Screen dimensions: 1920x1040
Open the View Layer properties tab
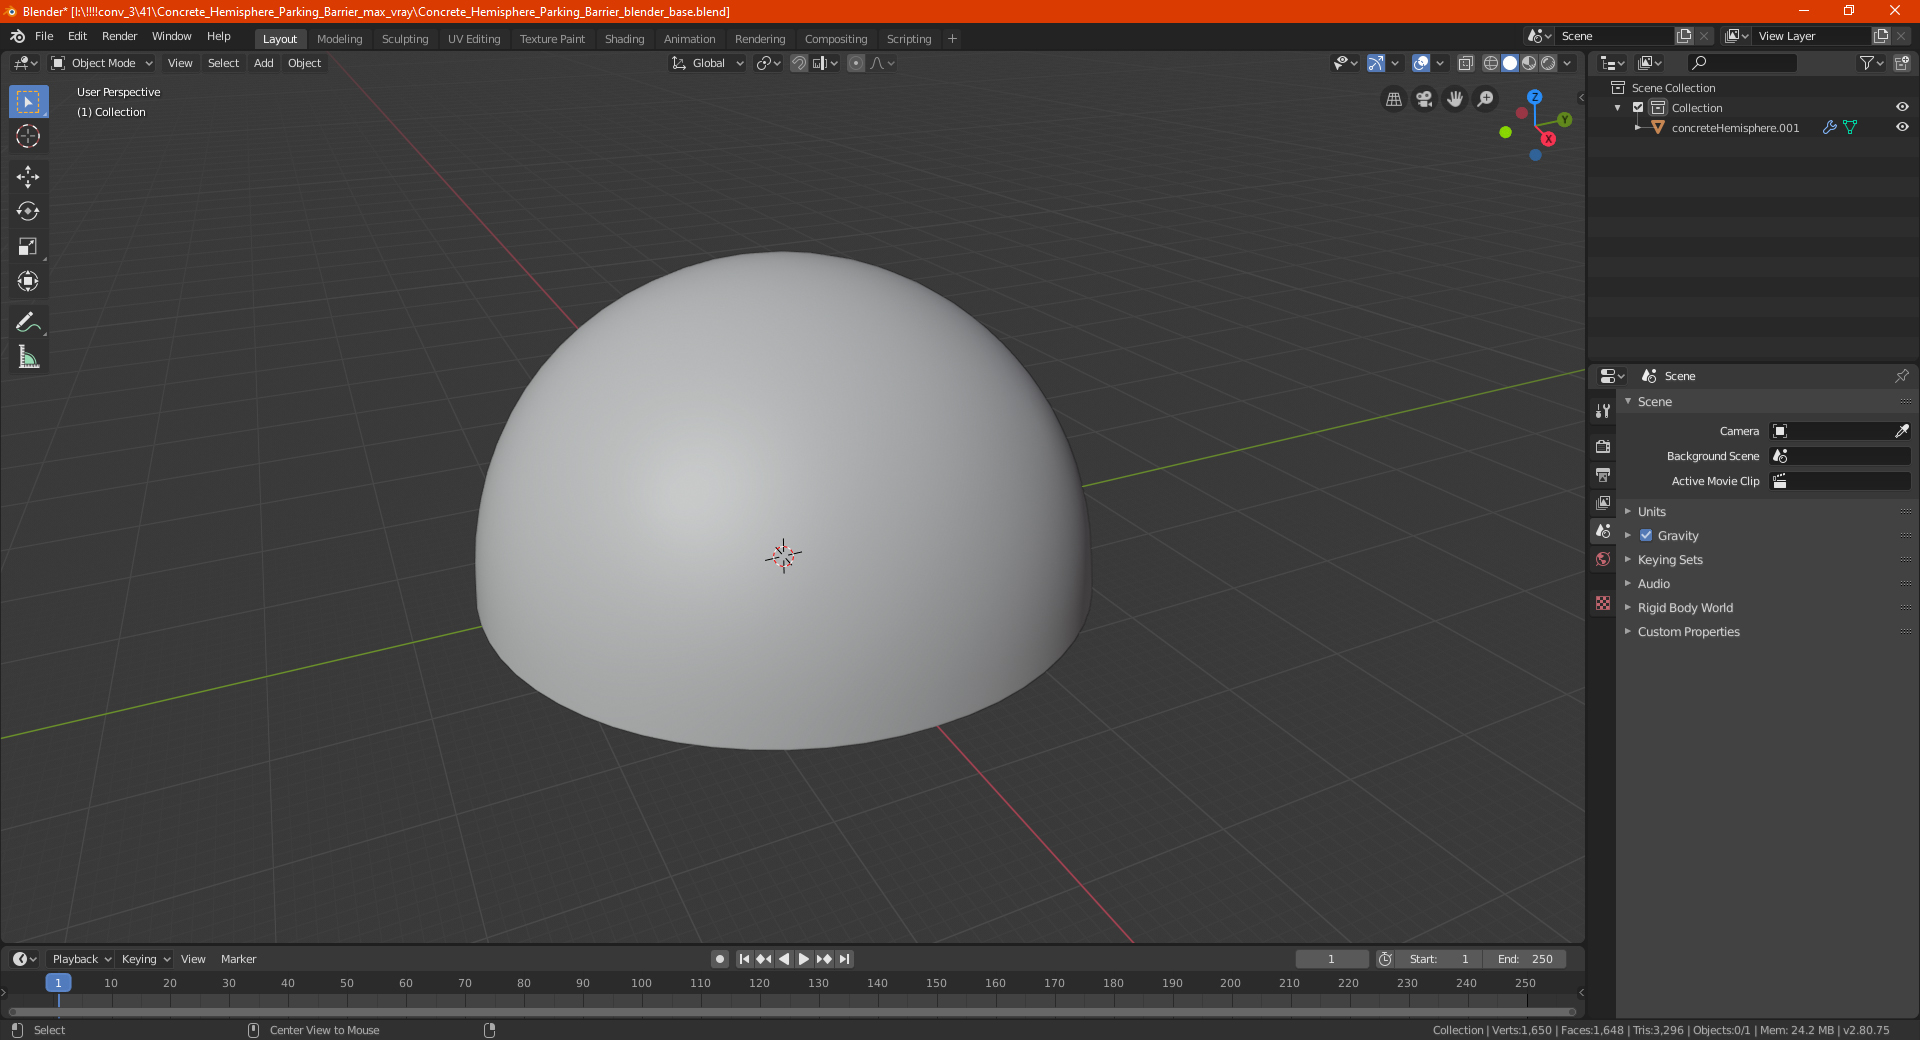(x=1603, y=502)
